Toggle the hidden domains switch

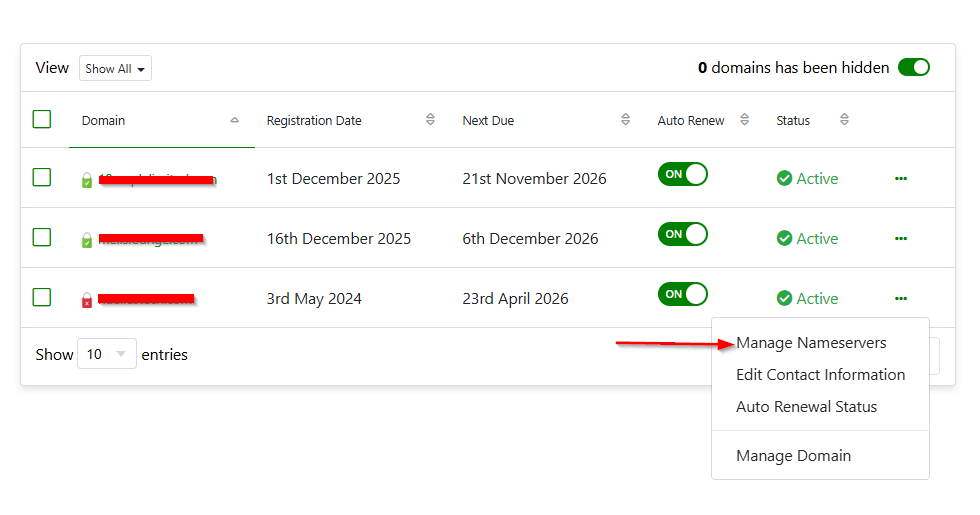point(914,68)
